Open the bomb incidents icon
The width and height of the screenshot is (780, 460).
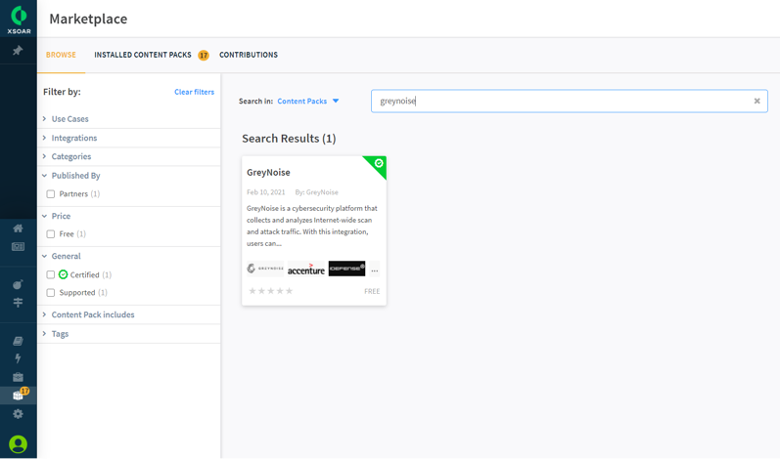tap(18, 284)
